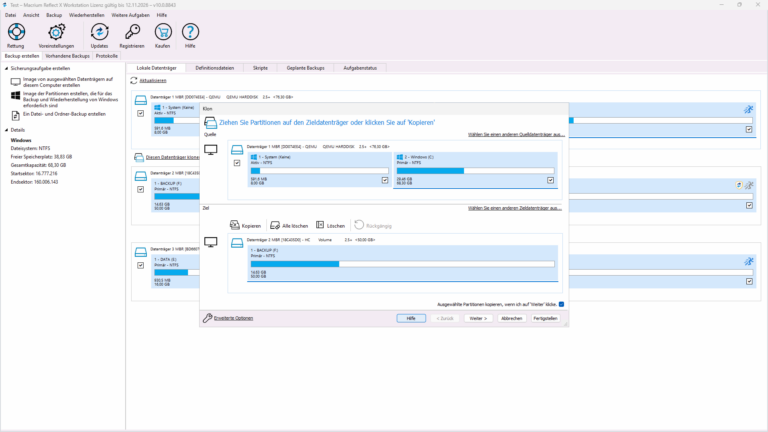Click target BACKUP (F:) usage bar in dialog
Screen dimensions: 768x432
[403, 264]
